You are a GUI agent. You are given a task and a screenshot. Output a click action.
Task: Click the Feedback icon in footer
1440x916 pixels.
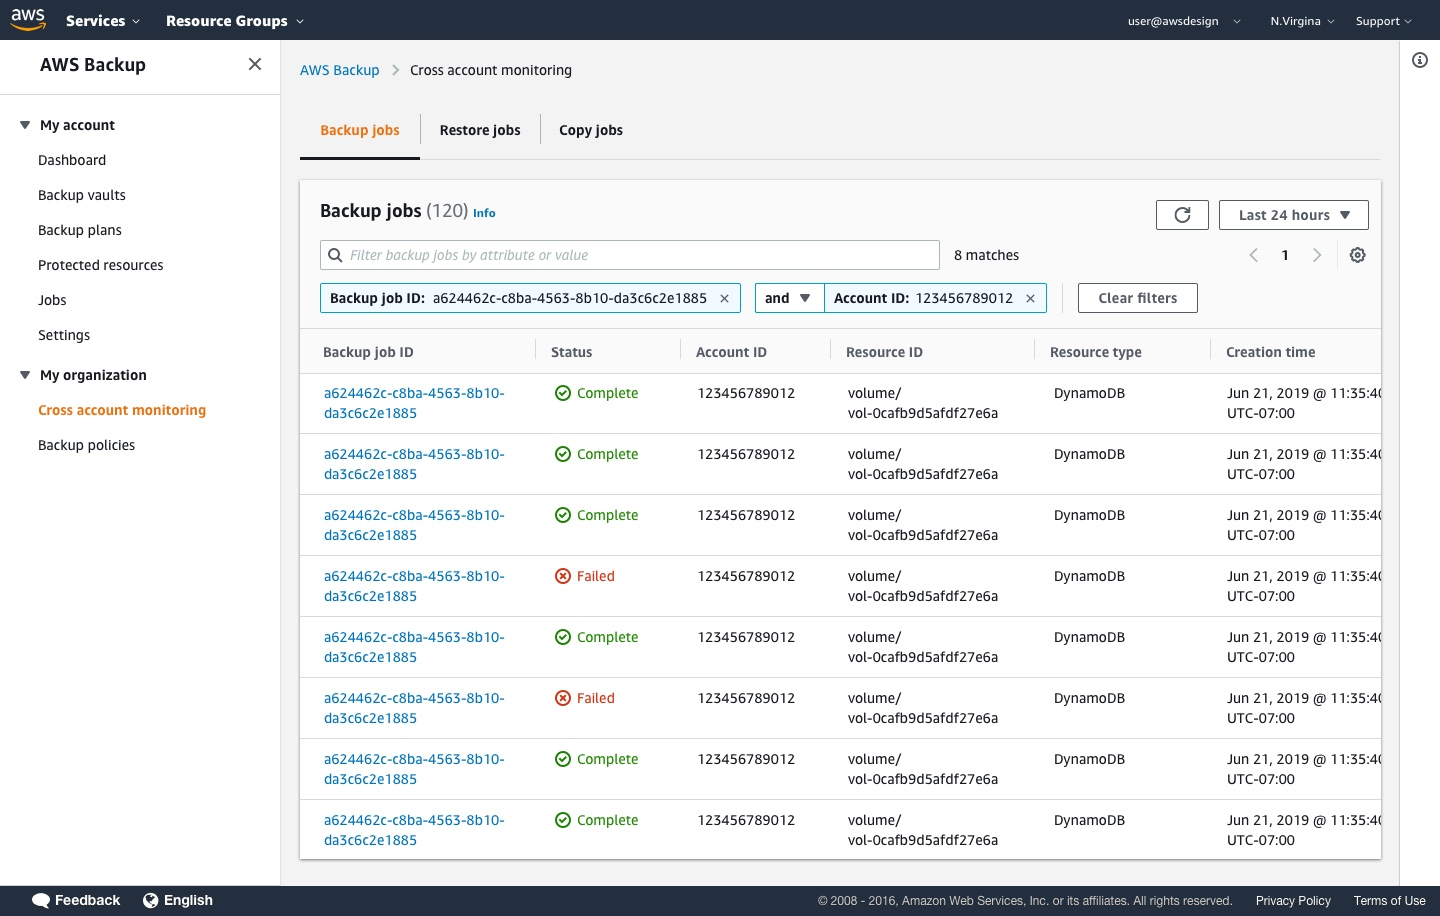[40, 900]
